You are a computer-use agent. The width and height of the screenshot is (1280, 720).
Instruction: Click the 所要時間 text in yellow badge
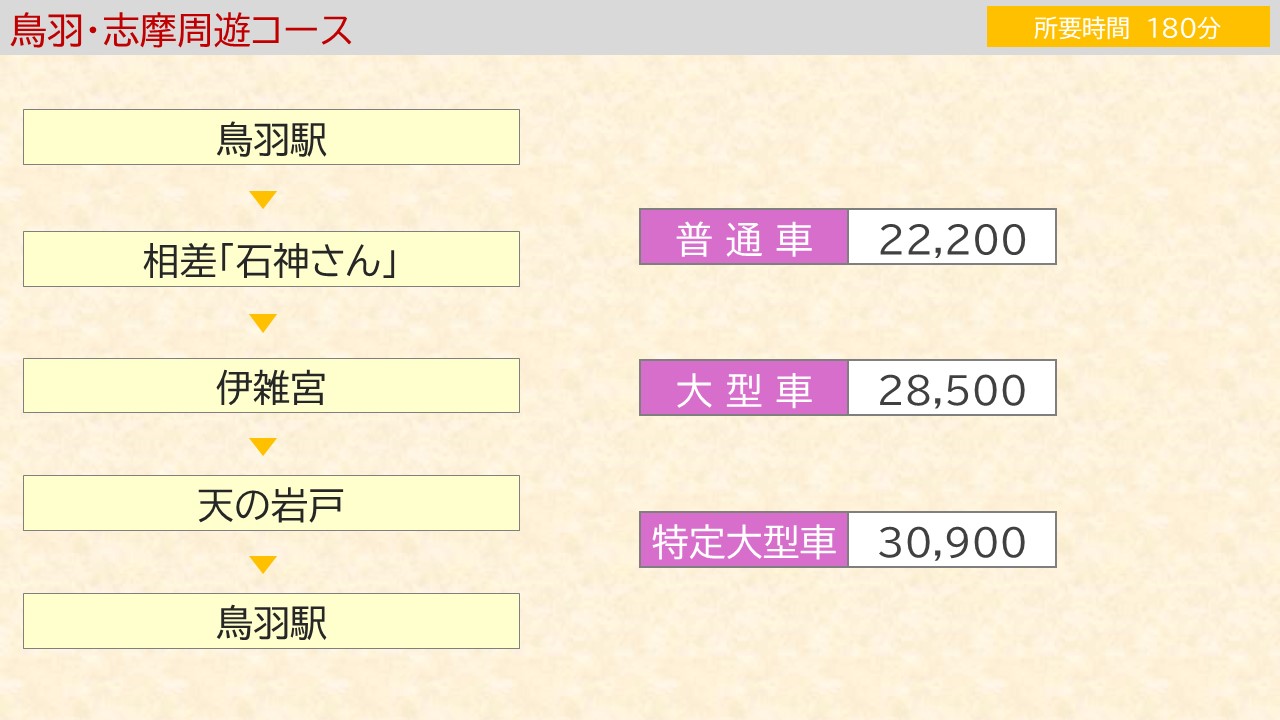(1081, 28)
